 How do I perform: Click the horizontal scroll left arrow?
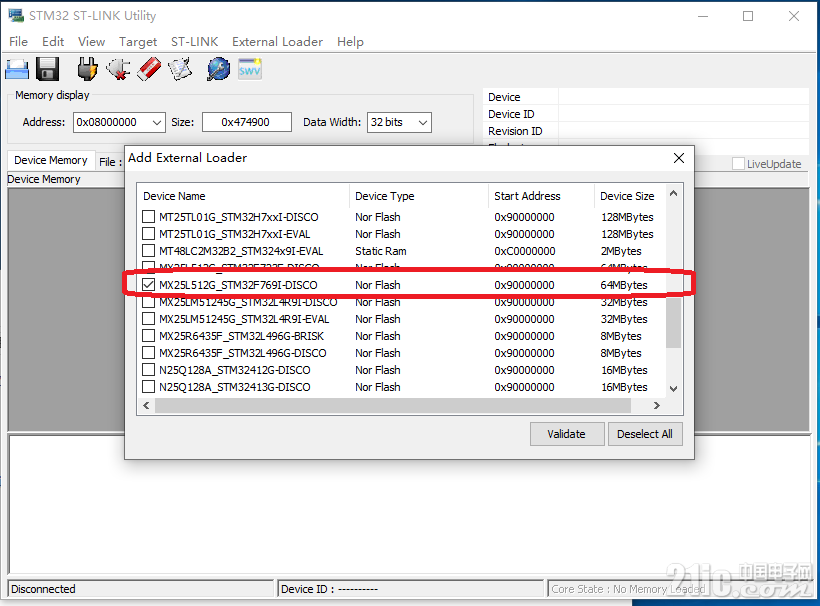point(146,405)
